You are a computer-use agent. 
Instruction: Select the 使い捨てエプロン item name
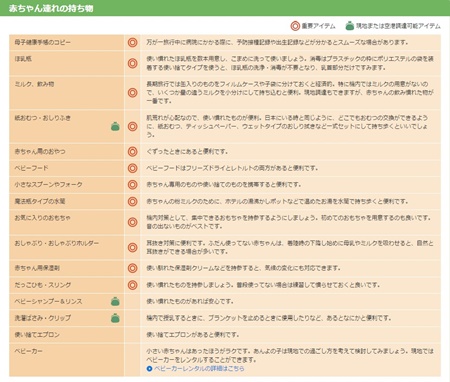[x=37, y=335]
